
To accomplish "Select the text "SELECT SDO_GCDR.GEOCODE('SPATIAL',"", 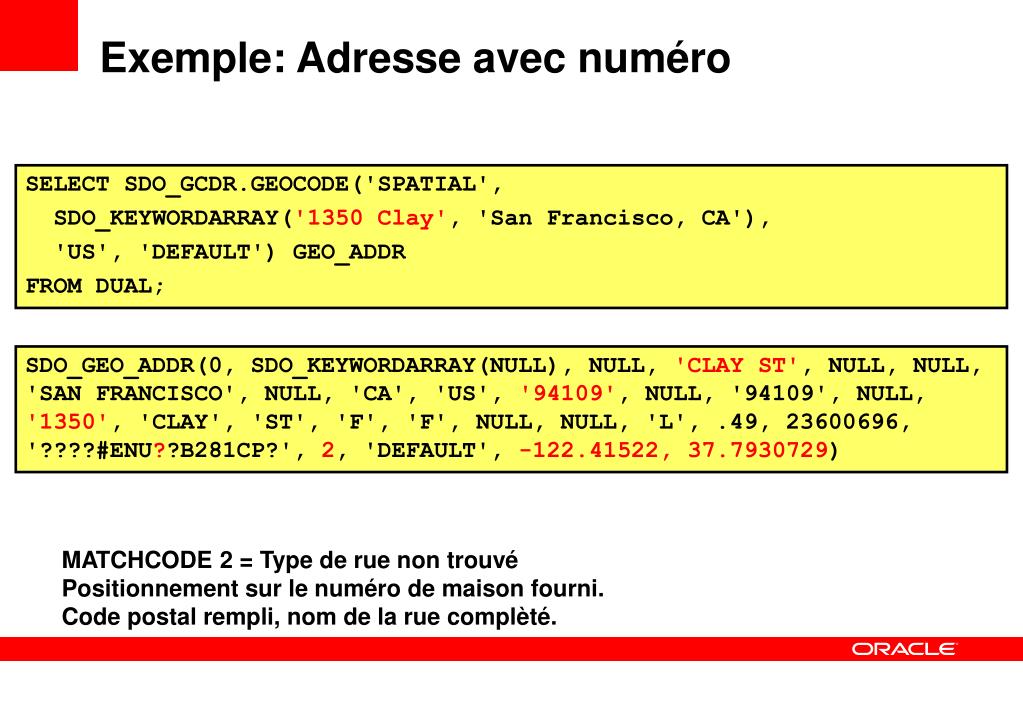I will click(x=264, y=185).
